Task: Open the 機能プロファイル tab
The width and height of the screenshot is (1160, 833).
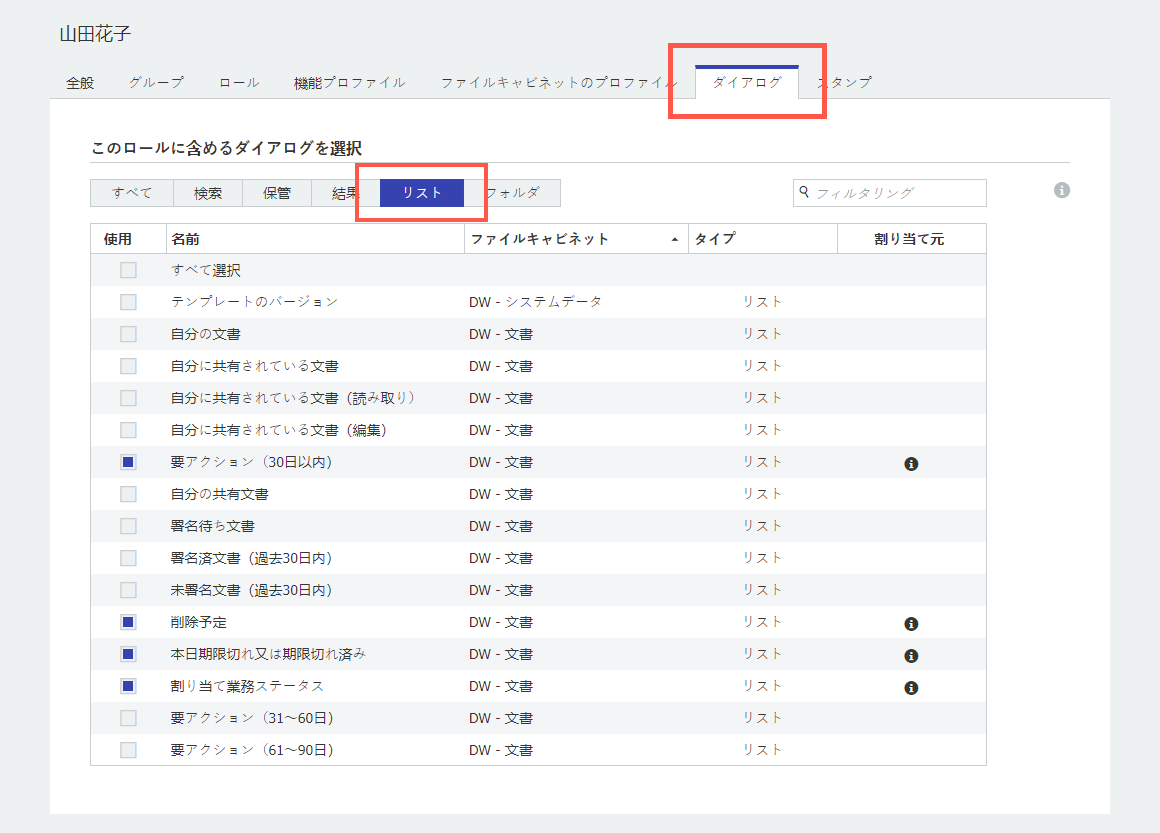Action: [349, 83]
